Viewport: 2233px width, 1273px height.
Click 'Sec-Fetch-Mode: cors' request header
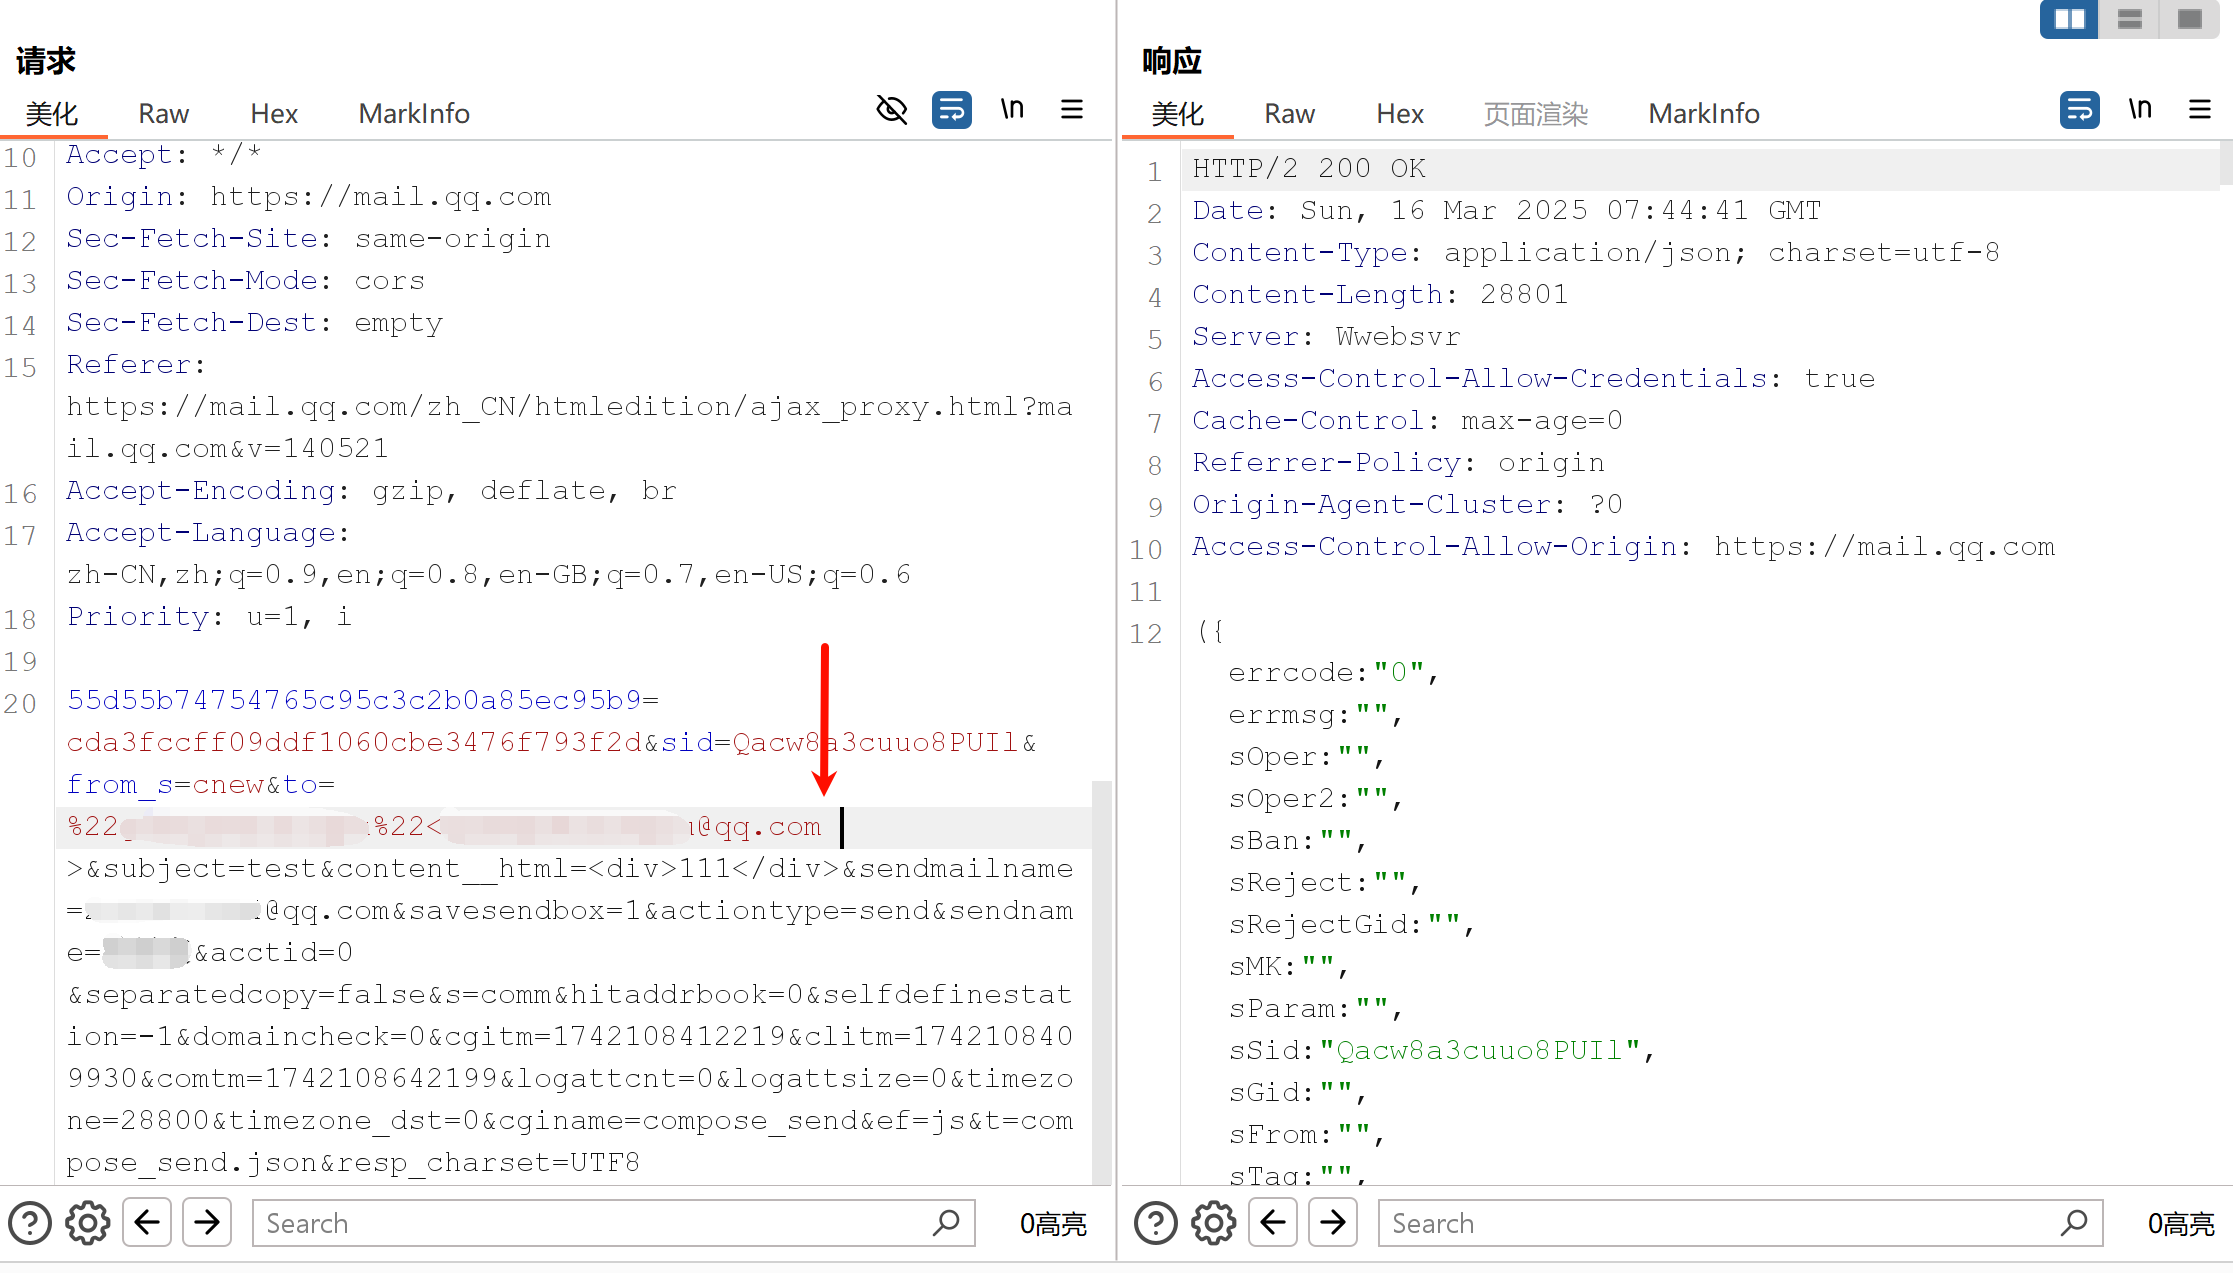[x=246, y=281]
